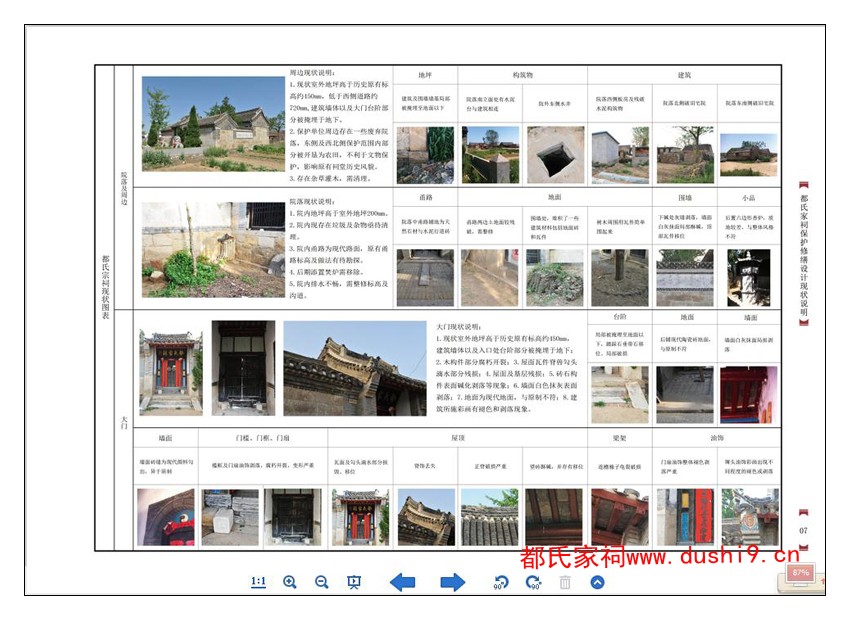Go to the previous image
The image size is (850, 620).
point(402,582)
